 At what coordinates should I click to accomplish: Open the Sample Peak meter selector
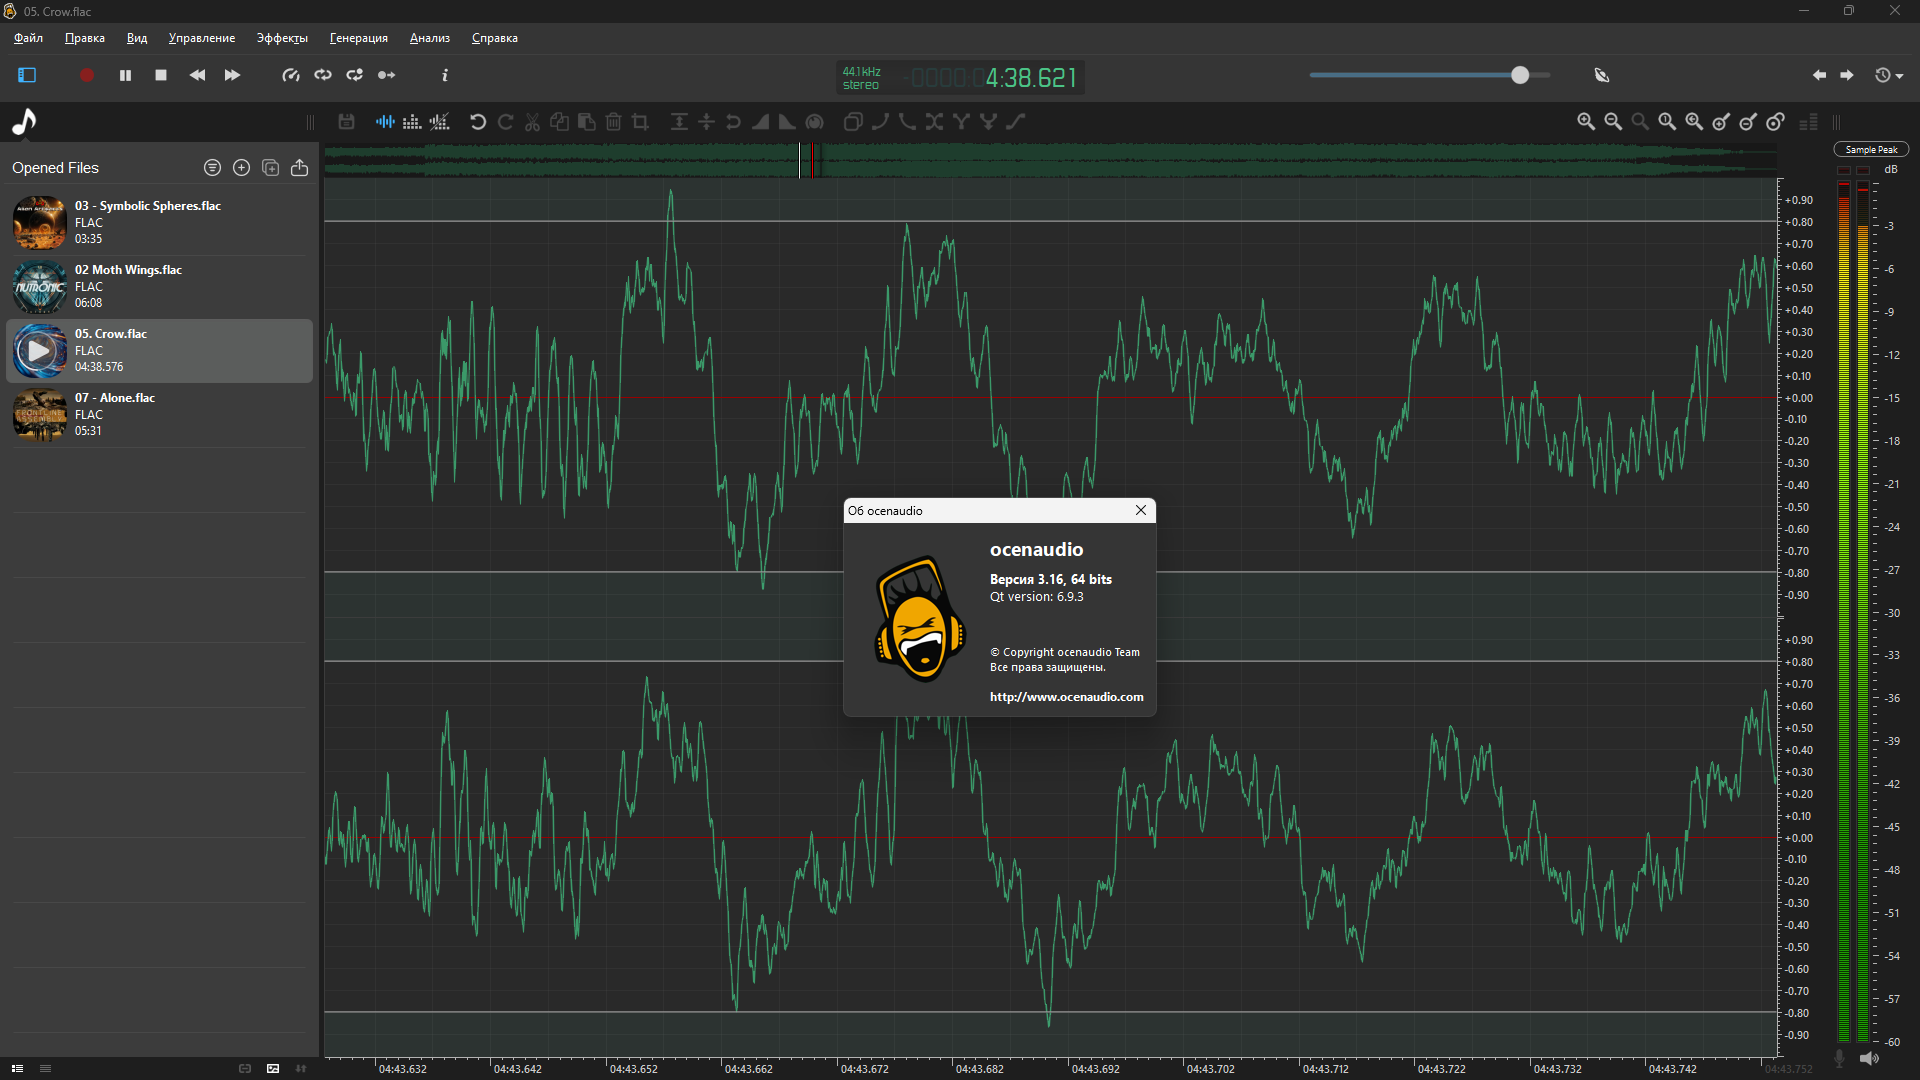(x=1870, y=150)
